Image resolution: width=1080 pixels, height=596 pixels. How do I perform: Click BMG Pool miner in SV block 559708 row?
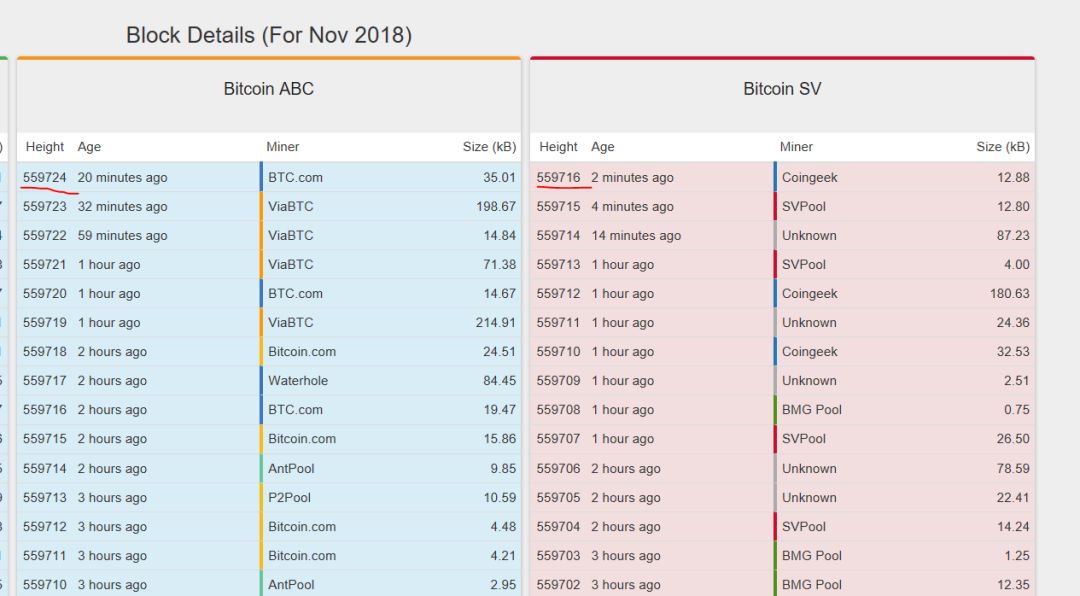812,409
